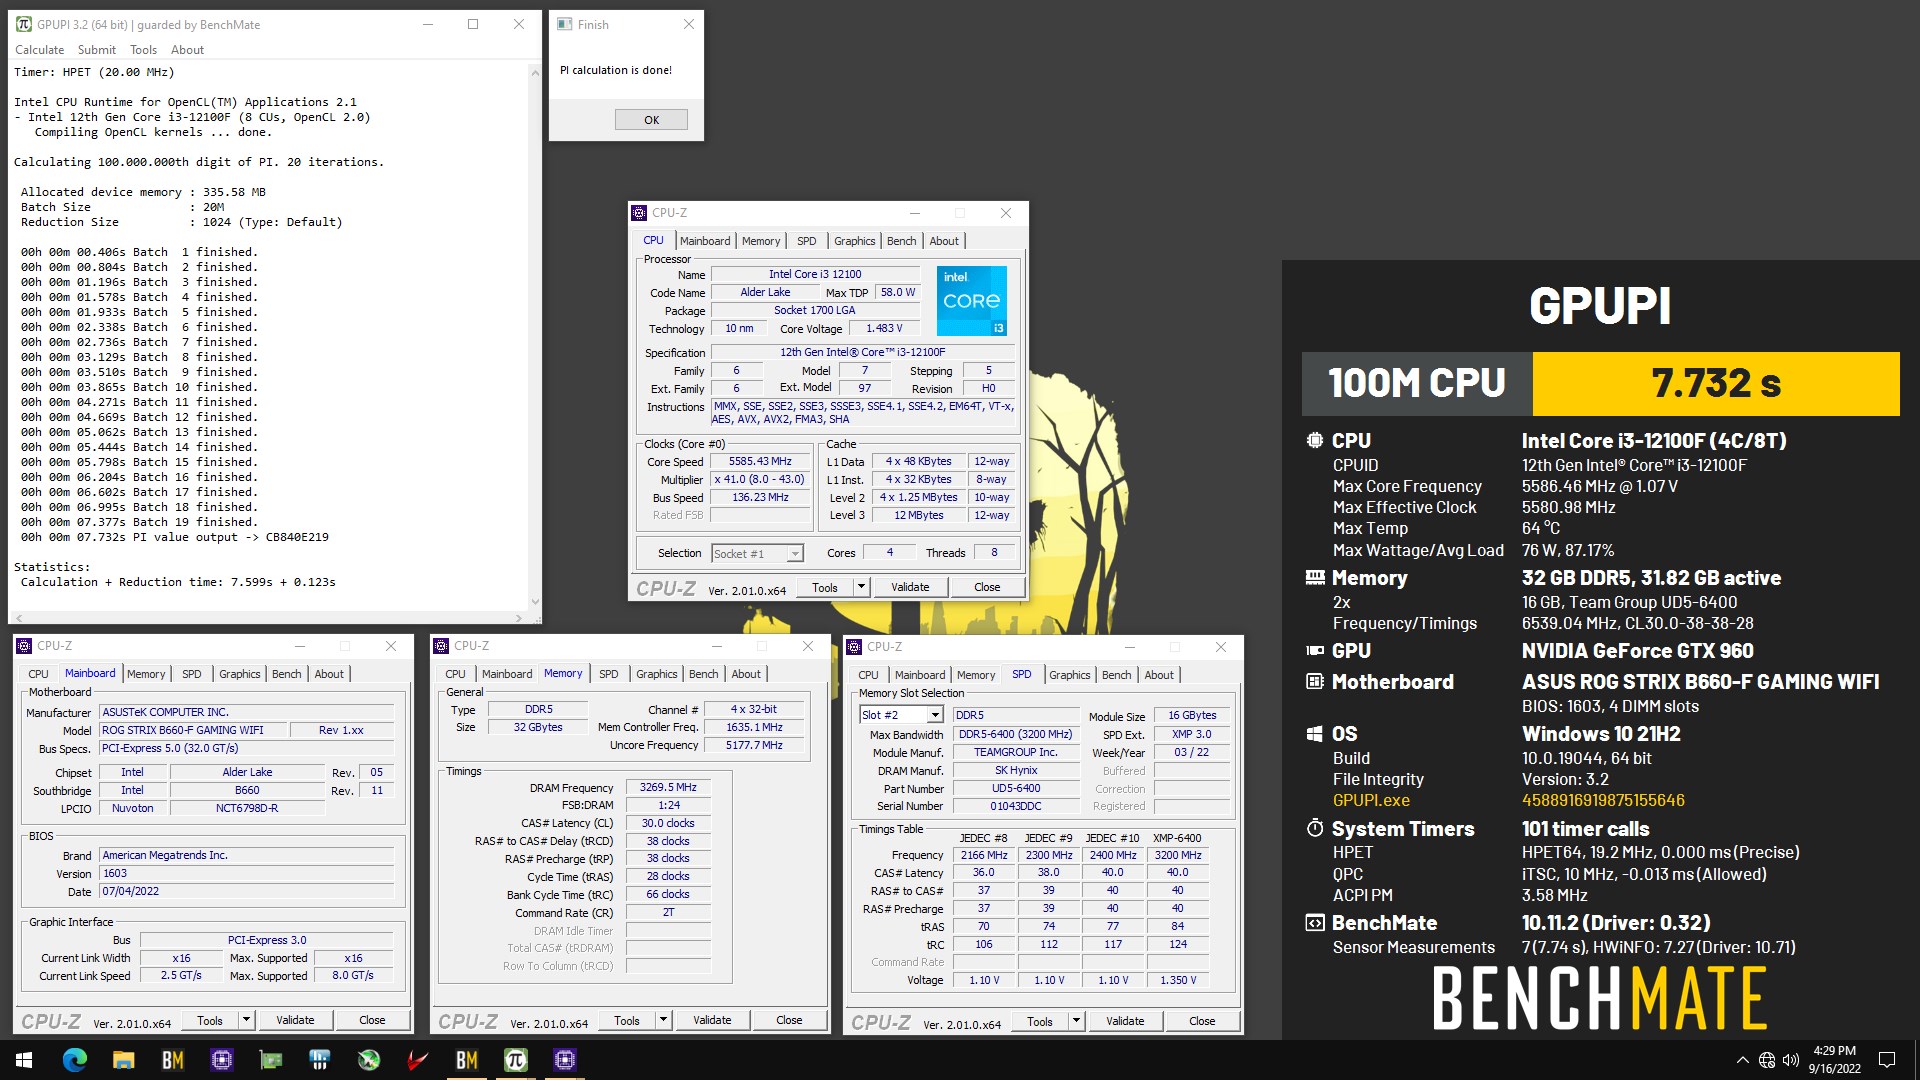Screen dimensions: 1920x1080
Task: Click the Part Number field UD5-6400
Action: point(1016,789)
